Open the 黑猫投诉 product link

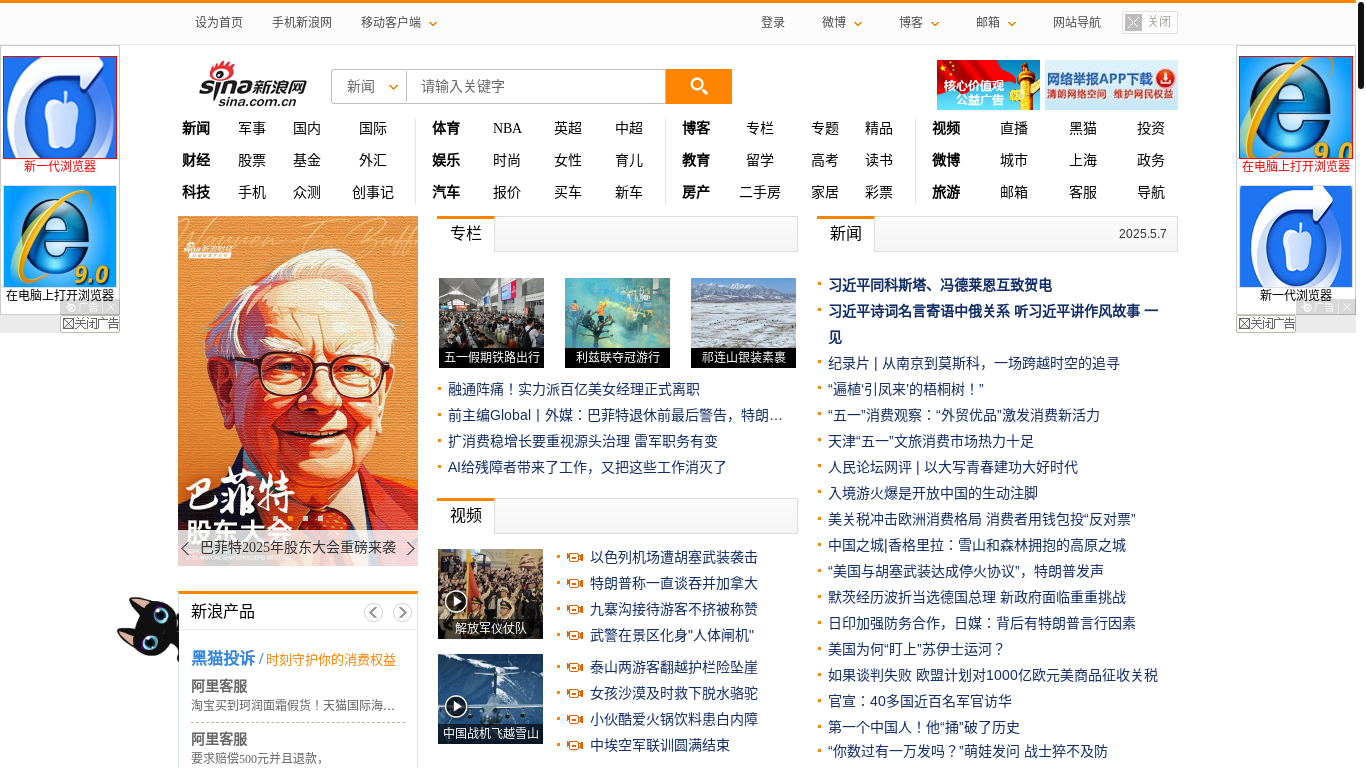[223, 658]
